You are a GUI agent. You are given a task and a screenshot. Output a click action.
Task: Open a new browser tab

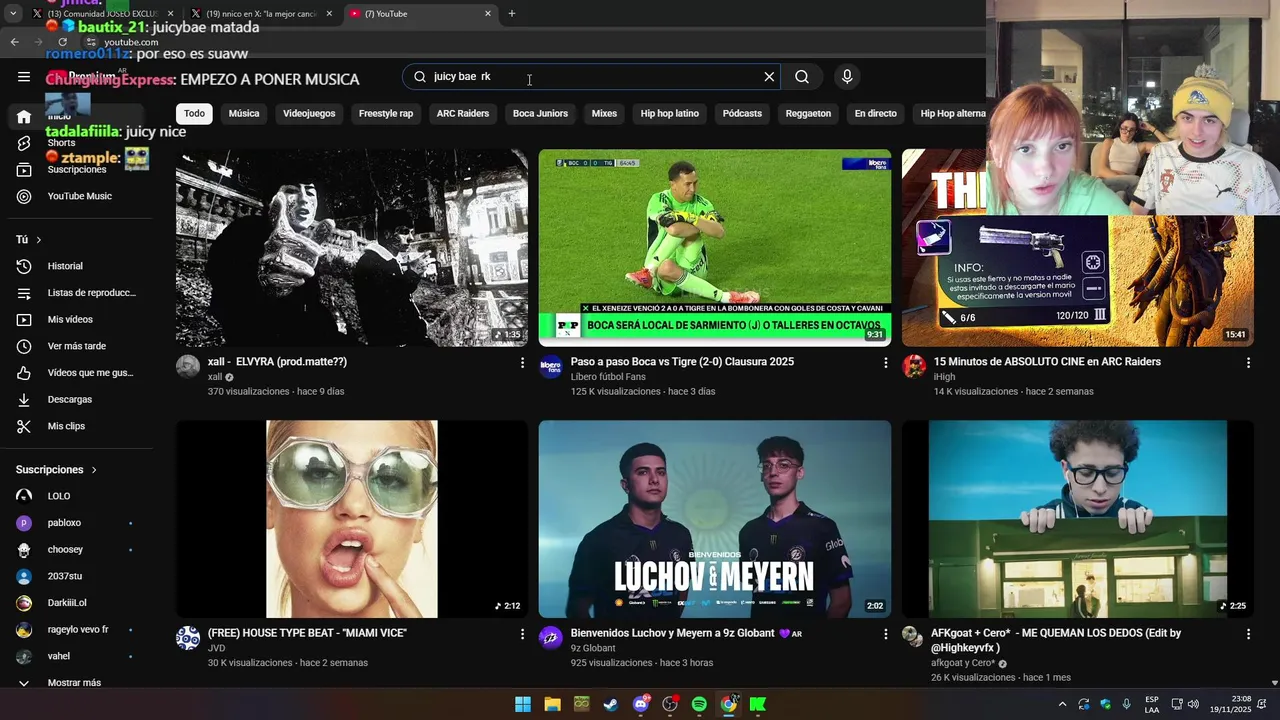click(x=512, y=14)
